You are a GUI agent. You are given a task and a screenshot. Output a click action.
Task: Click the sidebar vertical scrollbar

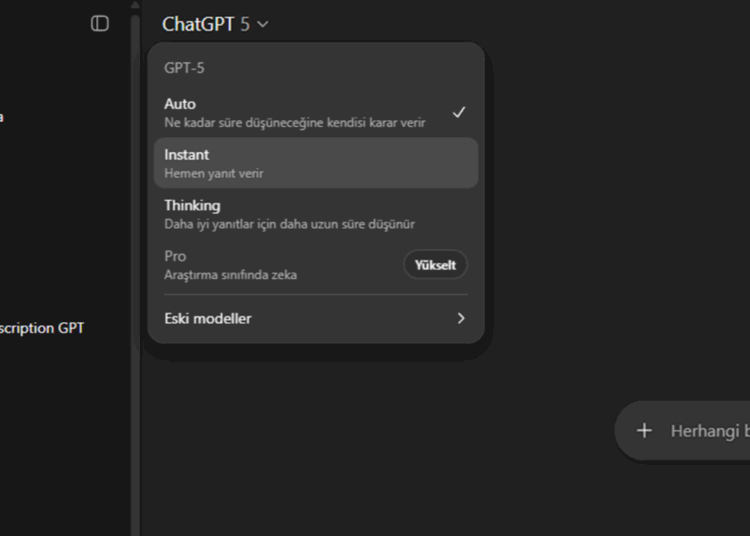pyautogui.click(x=135, y=273)
